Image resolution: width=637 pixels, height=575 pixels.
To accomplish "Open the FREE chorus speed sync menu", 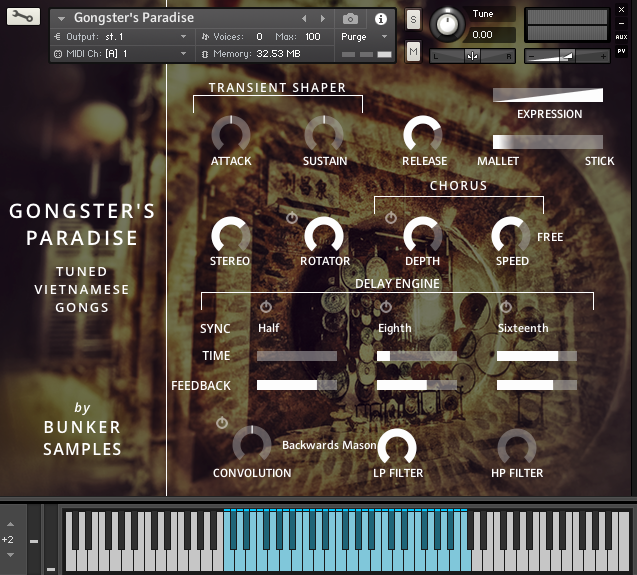I will [x=550, y=237].
